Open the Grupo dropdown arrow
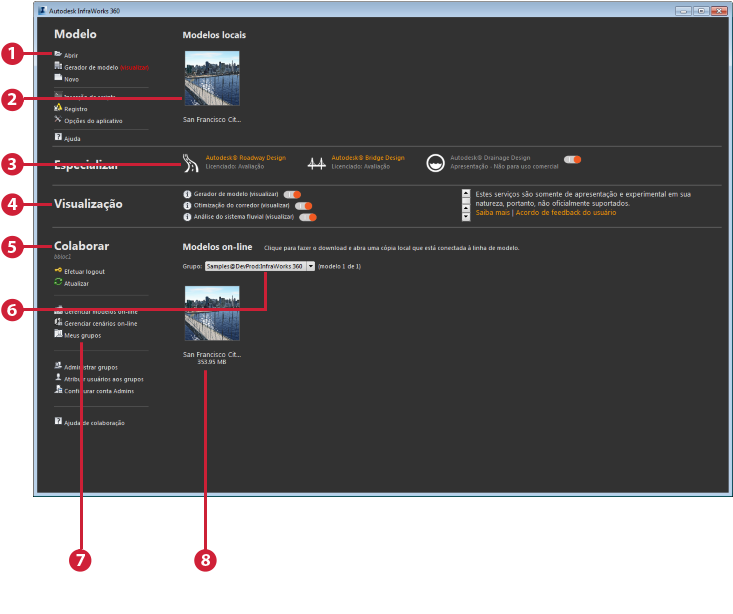The width and height of the screenshot is (733, 614). coord(310,267)
